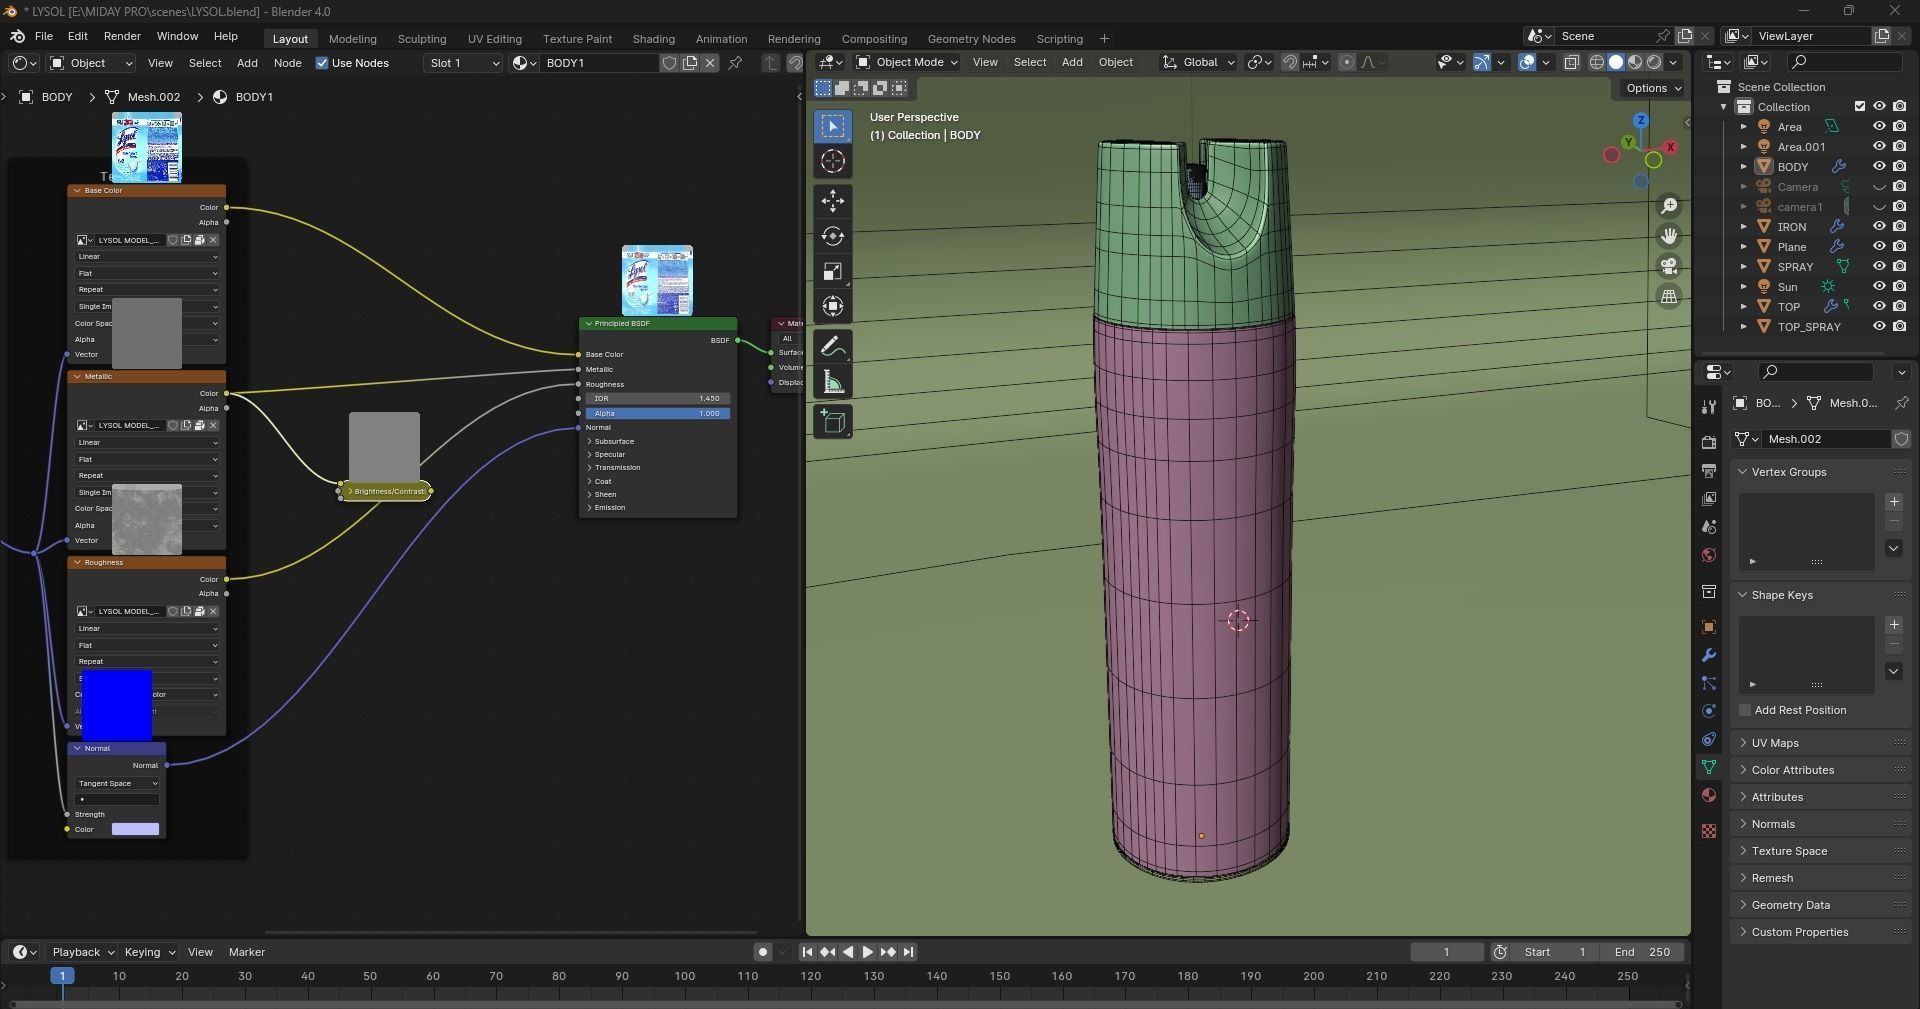Click the Normal node Color swatch
The width and height of the screenshot is (1920, 1009).
[x=135, y=829]
